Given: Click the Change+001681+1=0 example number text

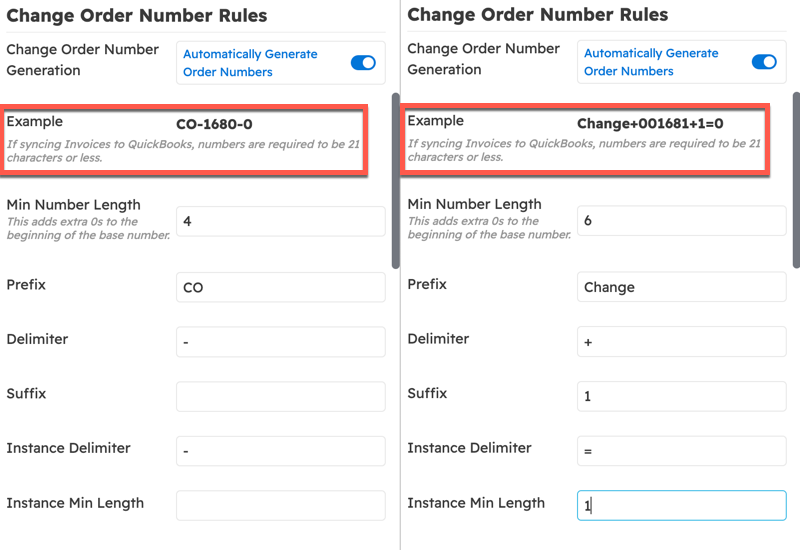Looking at the screenshot, I should [650, 124].
